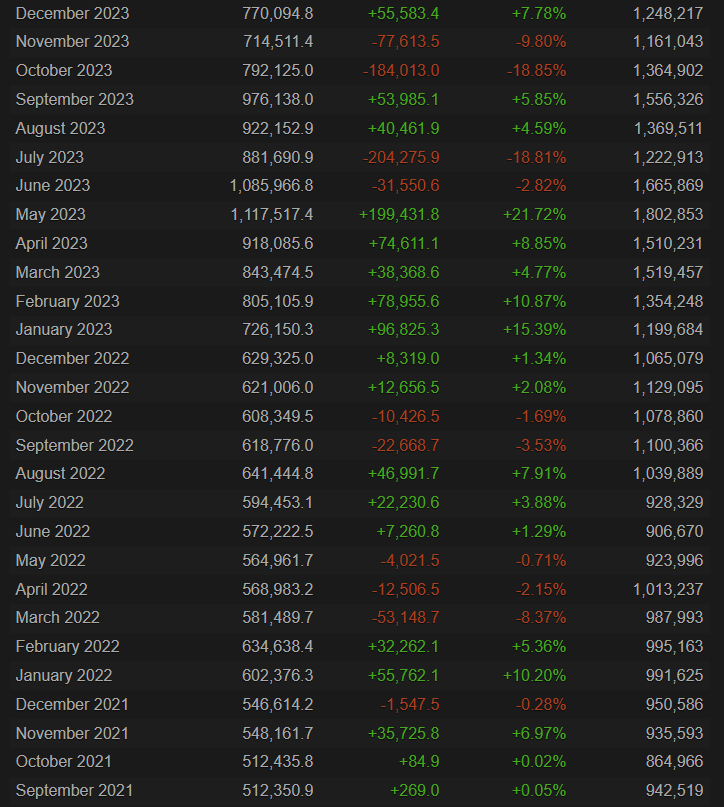724x807 pixels.
Task: Click the gain value +199,431.8
Action: pos(399,214)
